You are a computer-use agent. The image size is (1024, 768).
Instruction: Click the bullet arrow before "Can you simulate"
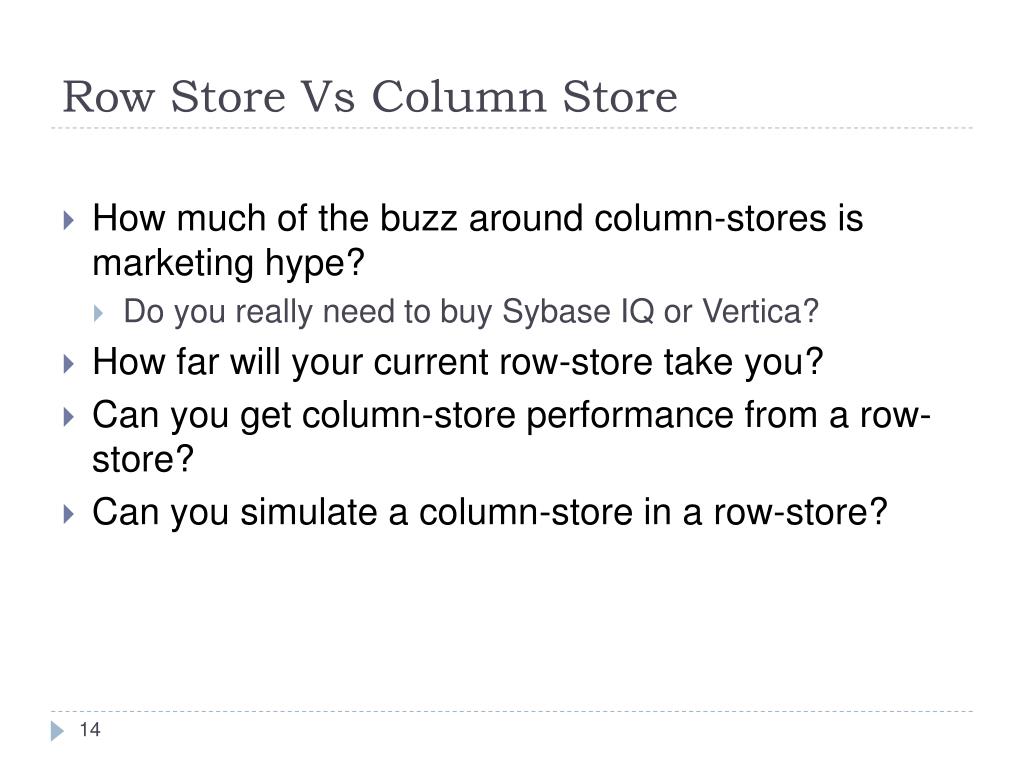coord(69,514)
